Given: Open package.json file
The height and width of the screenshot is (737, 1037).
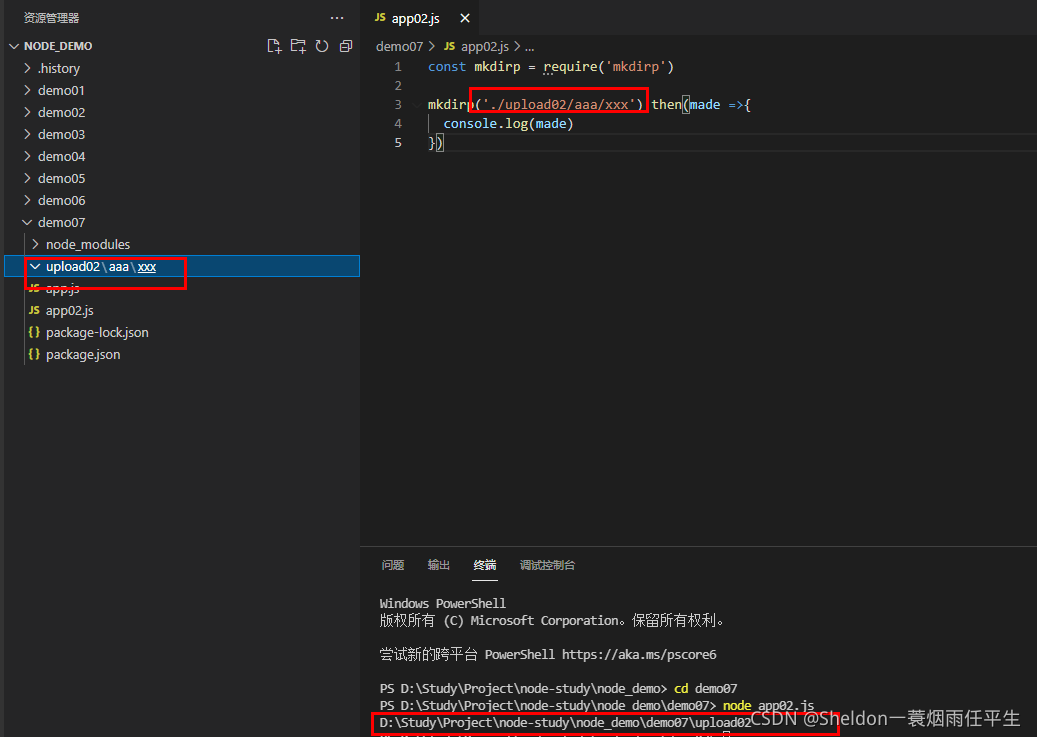Looking at the screenshot, I should coord(83,354).
